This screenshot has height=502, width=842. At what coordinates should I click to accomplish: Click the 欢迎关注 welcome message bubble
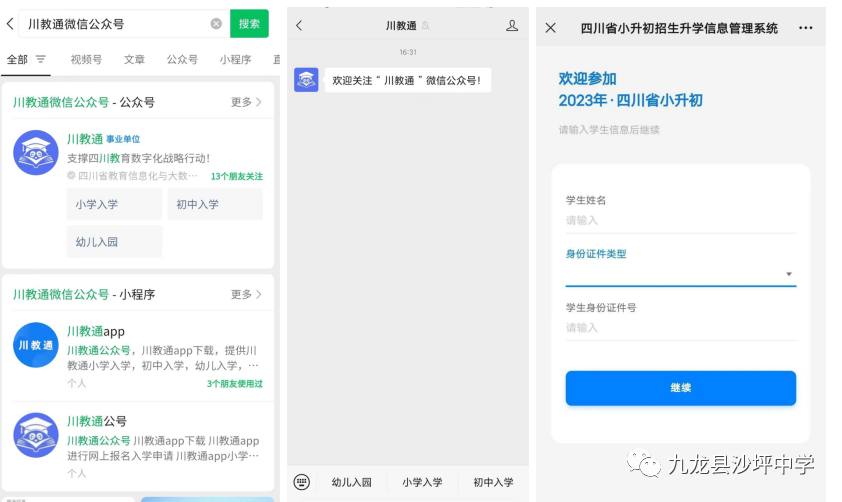coord(408,80)
